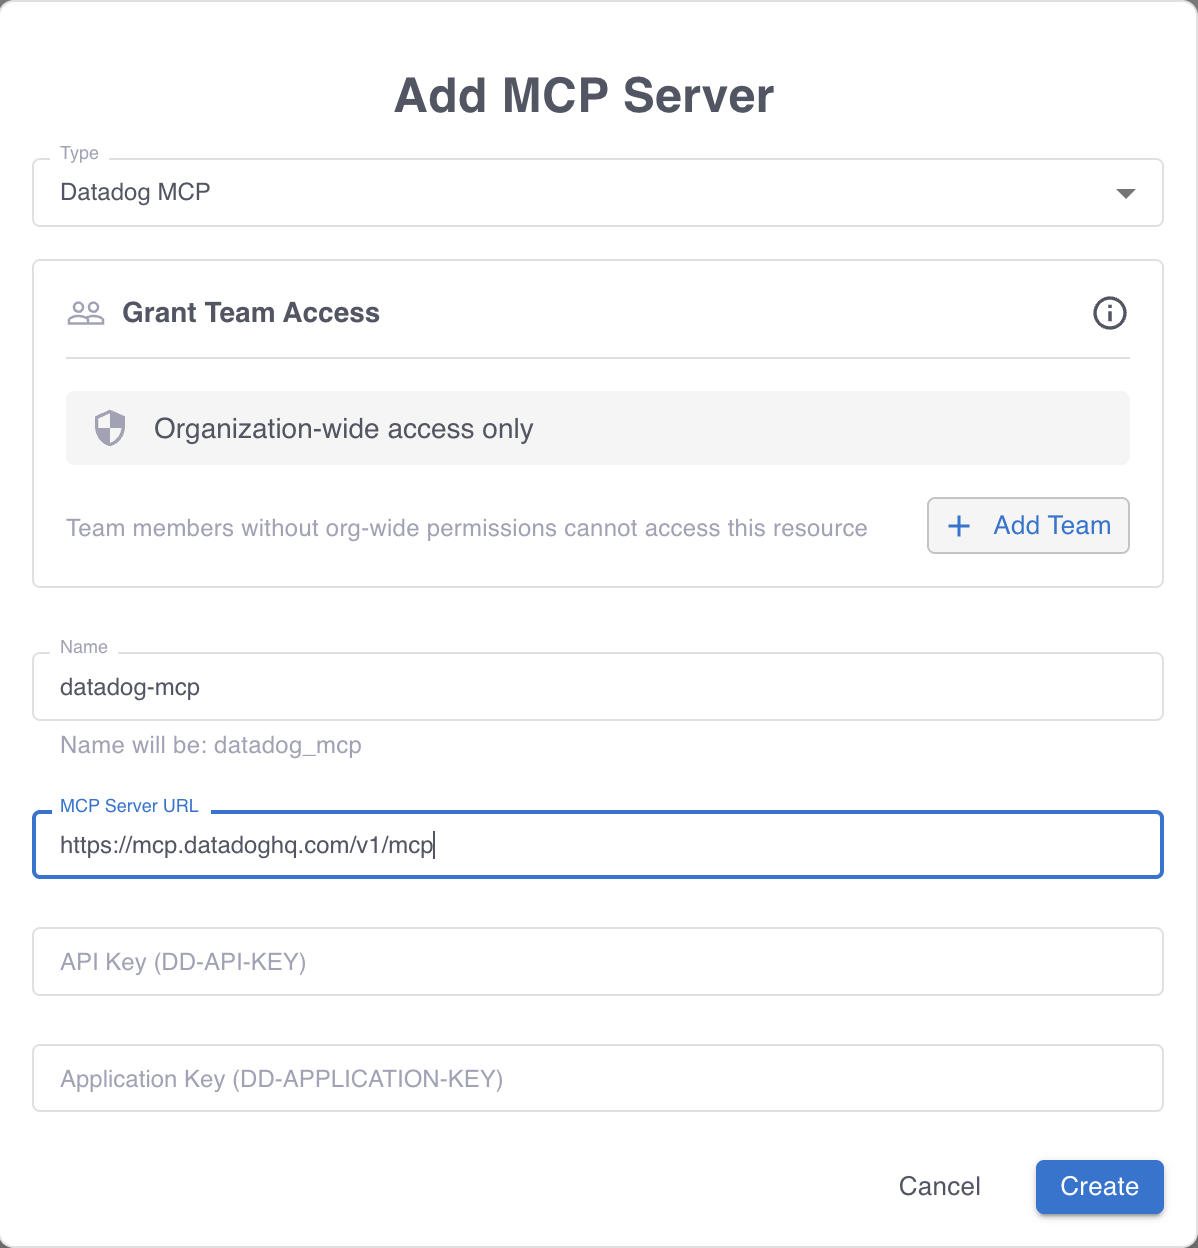The height and width of the screenshot is (1248, 1198).
Task: Click the Organization-wide access only banner
Action: (598, 428)
